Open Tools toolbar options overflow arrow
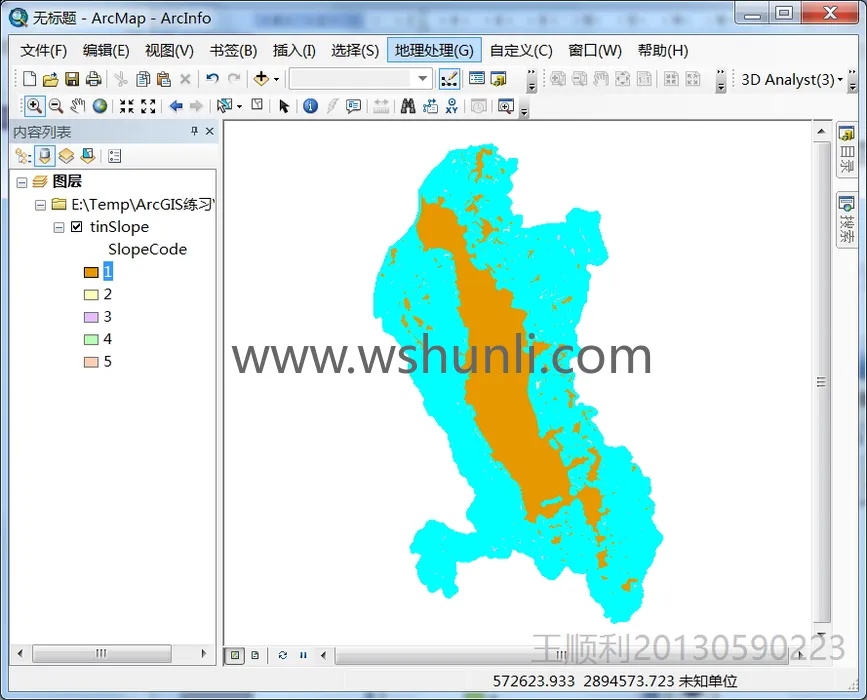The image size is (867, 700). coord(525,108)
